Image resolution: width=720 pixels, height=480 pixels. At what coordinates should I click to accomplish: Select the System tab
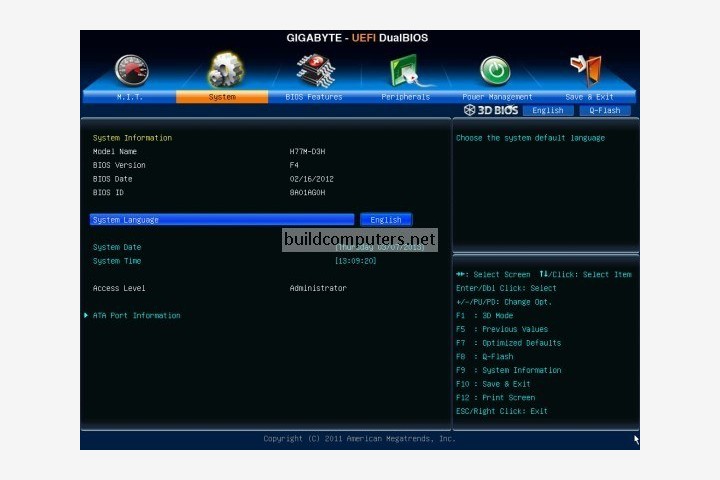(222, 97)
